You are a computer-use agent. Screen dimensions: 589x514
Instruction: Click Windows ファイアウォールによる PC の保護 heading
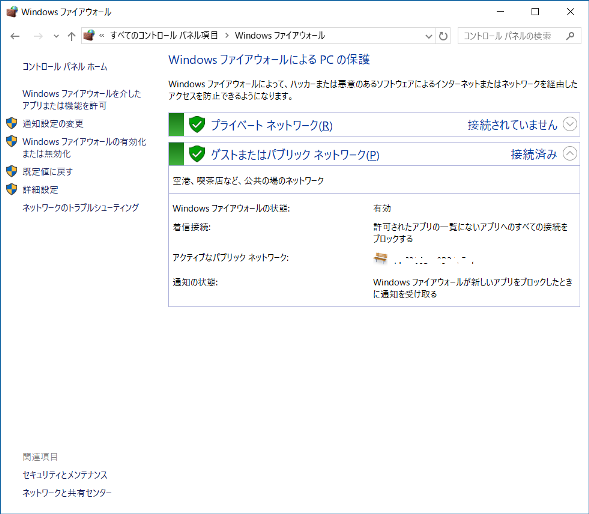[x=269, y=60]
